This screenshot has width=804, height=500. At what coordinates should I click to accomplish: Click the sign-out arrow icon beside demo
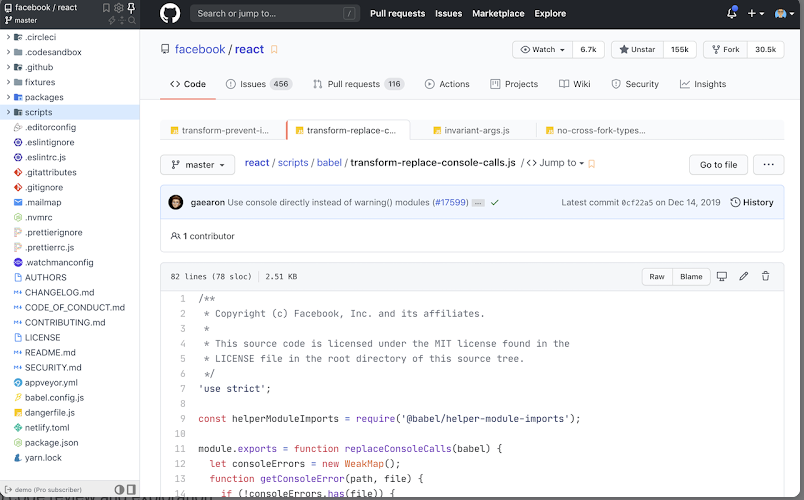(x=8, y=490)
